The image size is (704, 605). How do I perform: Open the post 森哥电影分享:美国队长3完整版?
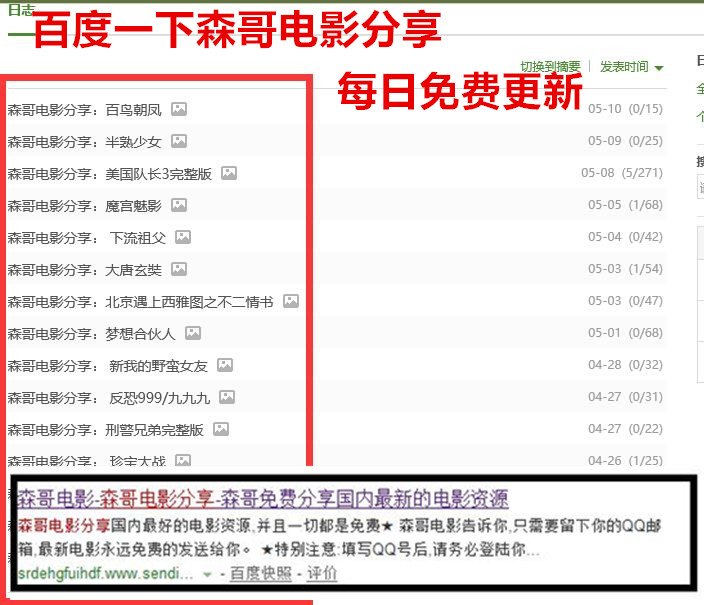pyautogui.click(x=110, y=174)
